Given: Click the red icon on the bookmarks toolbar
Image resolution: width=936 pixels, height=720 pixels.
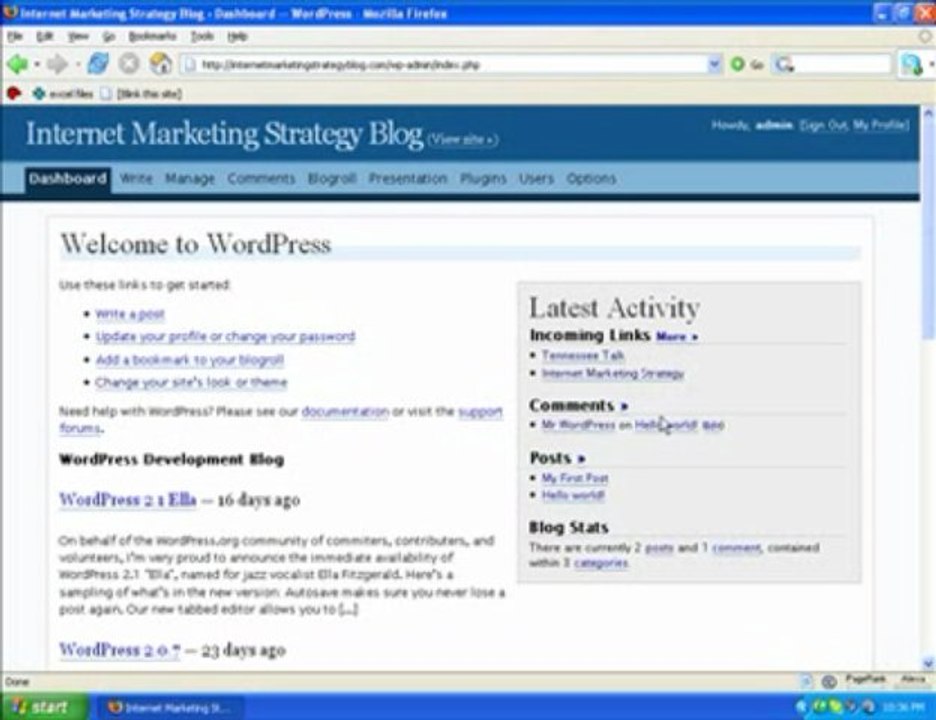Looking at the screenshot, I should point(14,93).
